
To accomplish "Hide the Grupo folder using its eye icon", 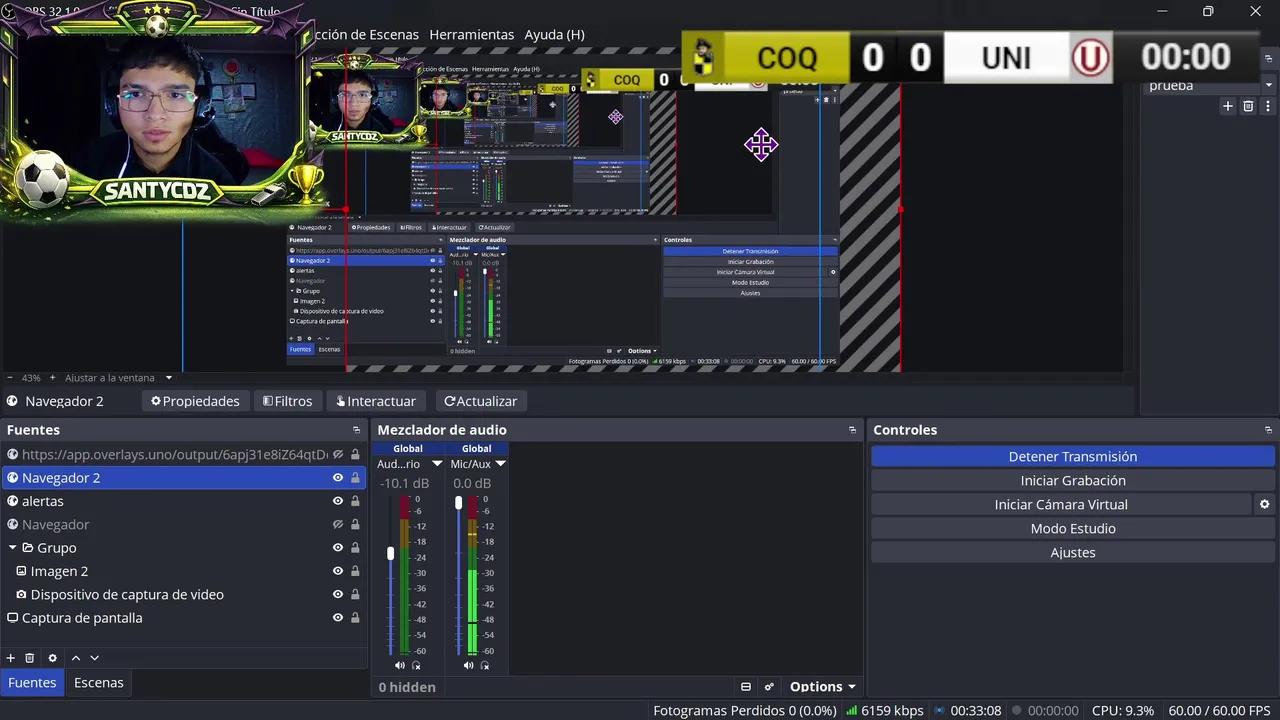I will coord(338,548).
